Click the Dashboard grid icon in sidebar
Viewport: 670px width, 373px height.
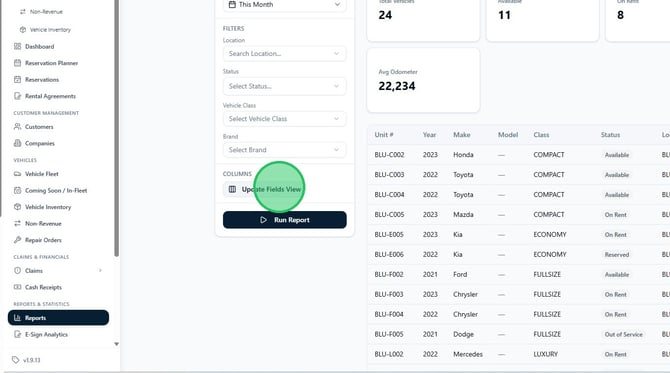(18, 46)
